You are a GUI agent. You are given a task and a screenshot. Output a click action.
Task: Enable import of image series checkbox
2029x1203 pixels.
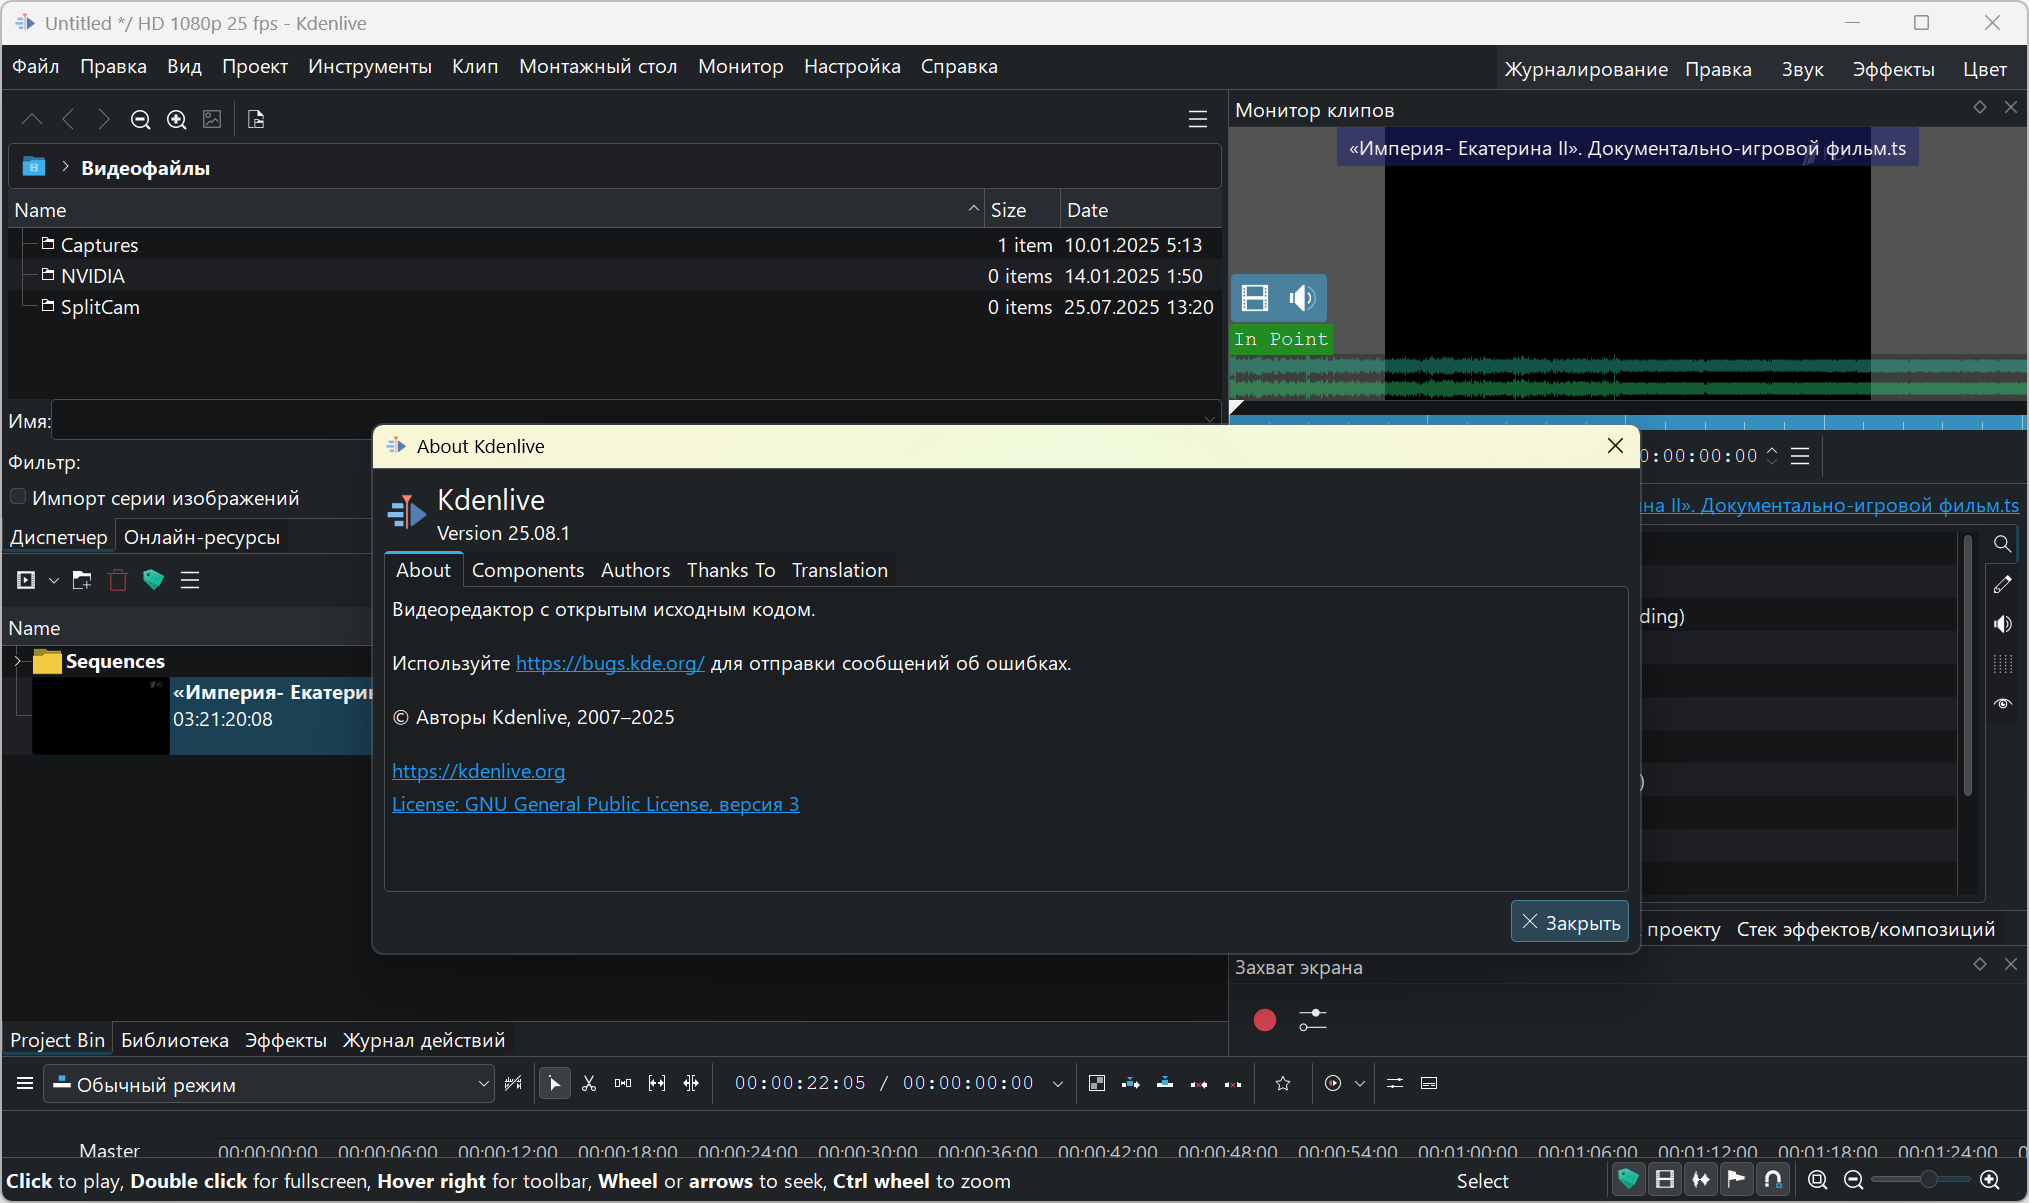point(18,497)
